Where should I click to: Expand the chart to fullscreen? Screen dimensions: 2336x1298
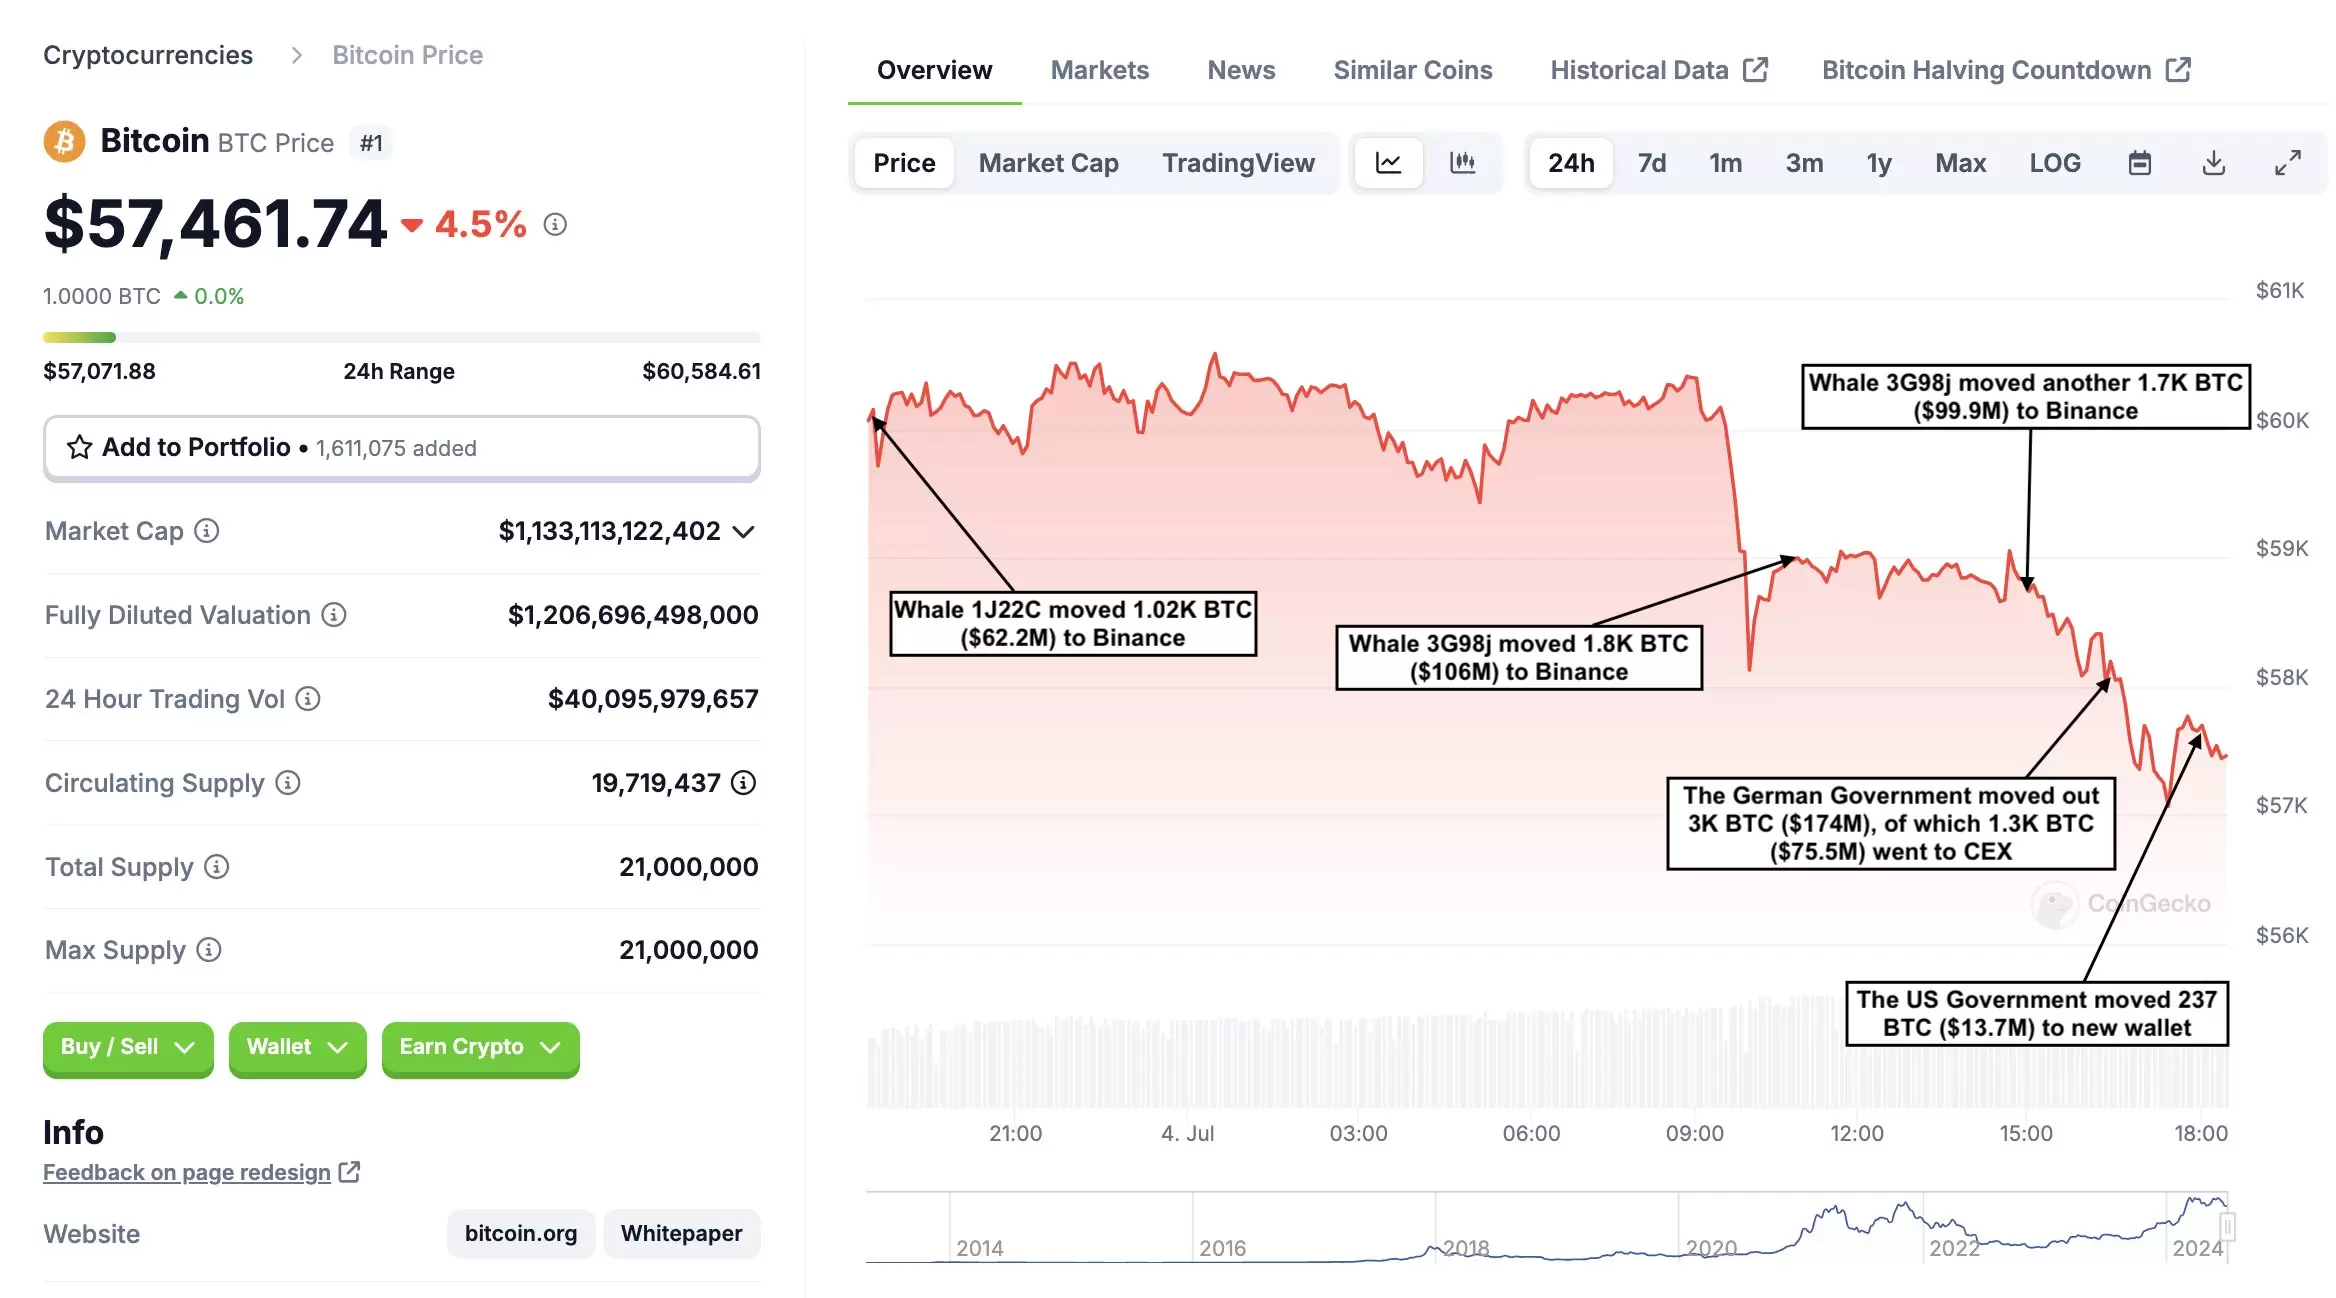2287,163
